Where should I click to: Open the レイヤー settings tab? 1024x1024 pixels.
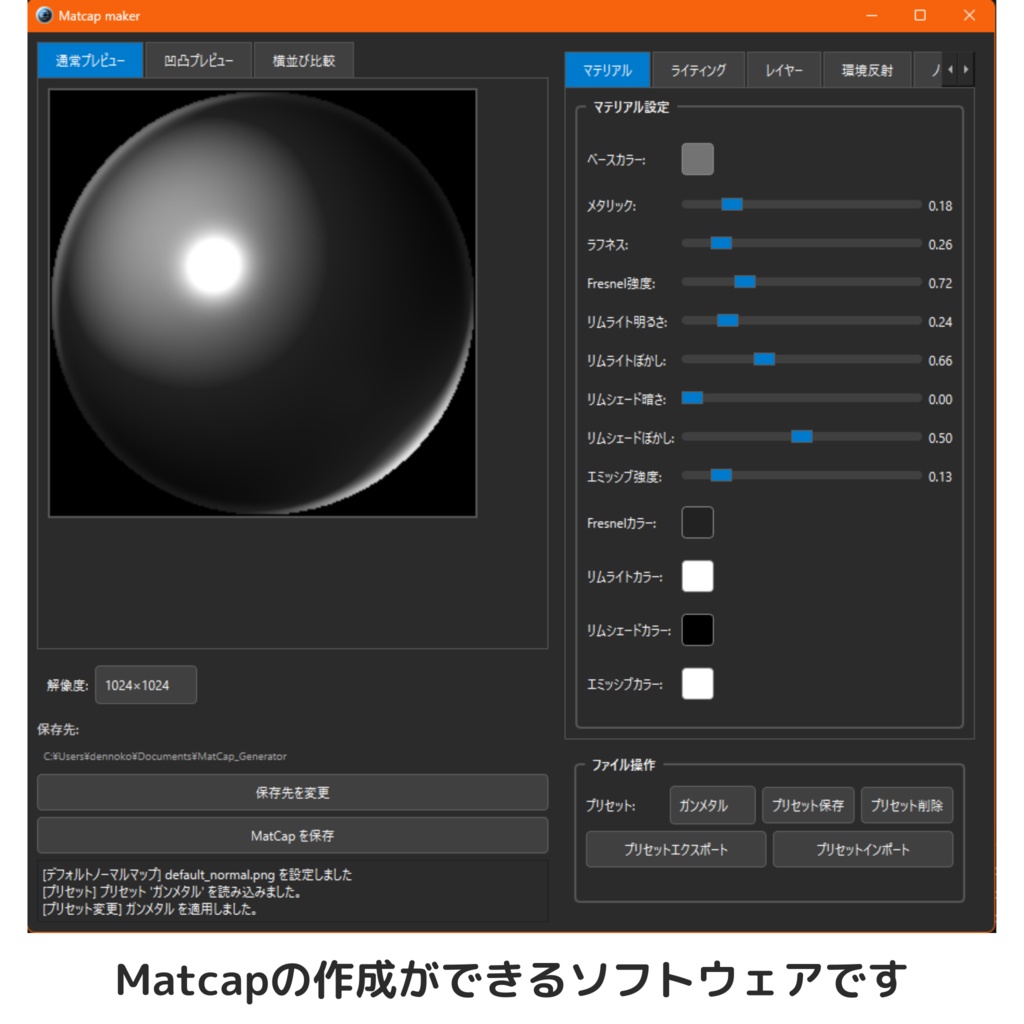coord(784,70)
